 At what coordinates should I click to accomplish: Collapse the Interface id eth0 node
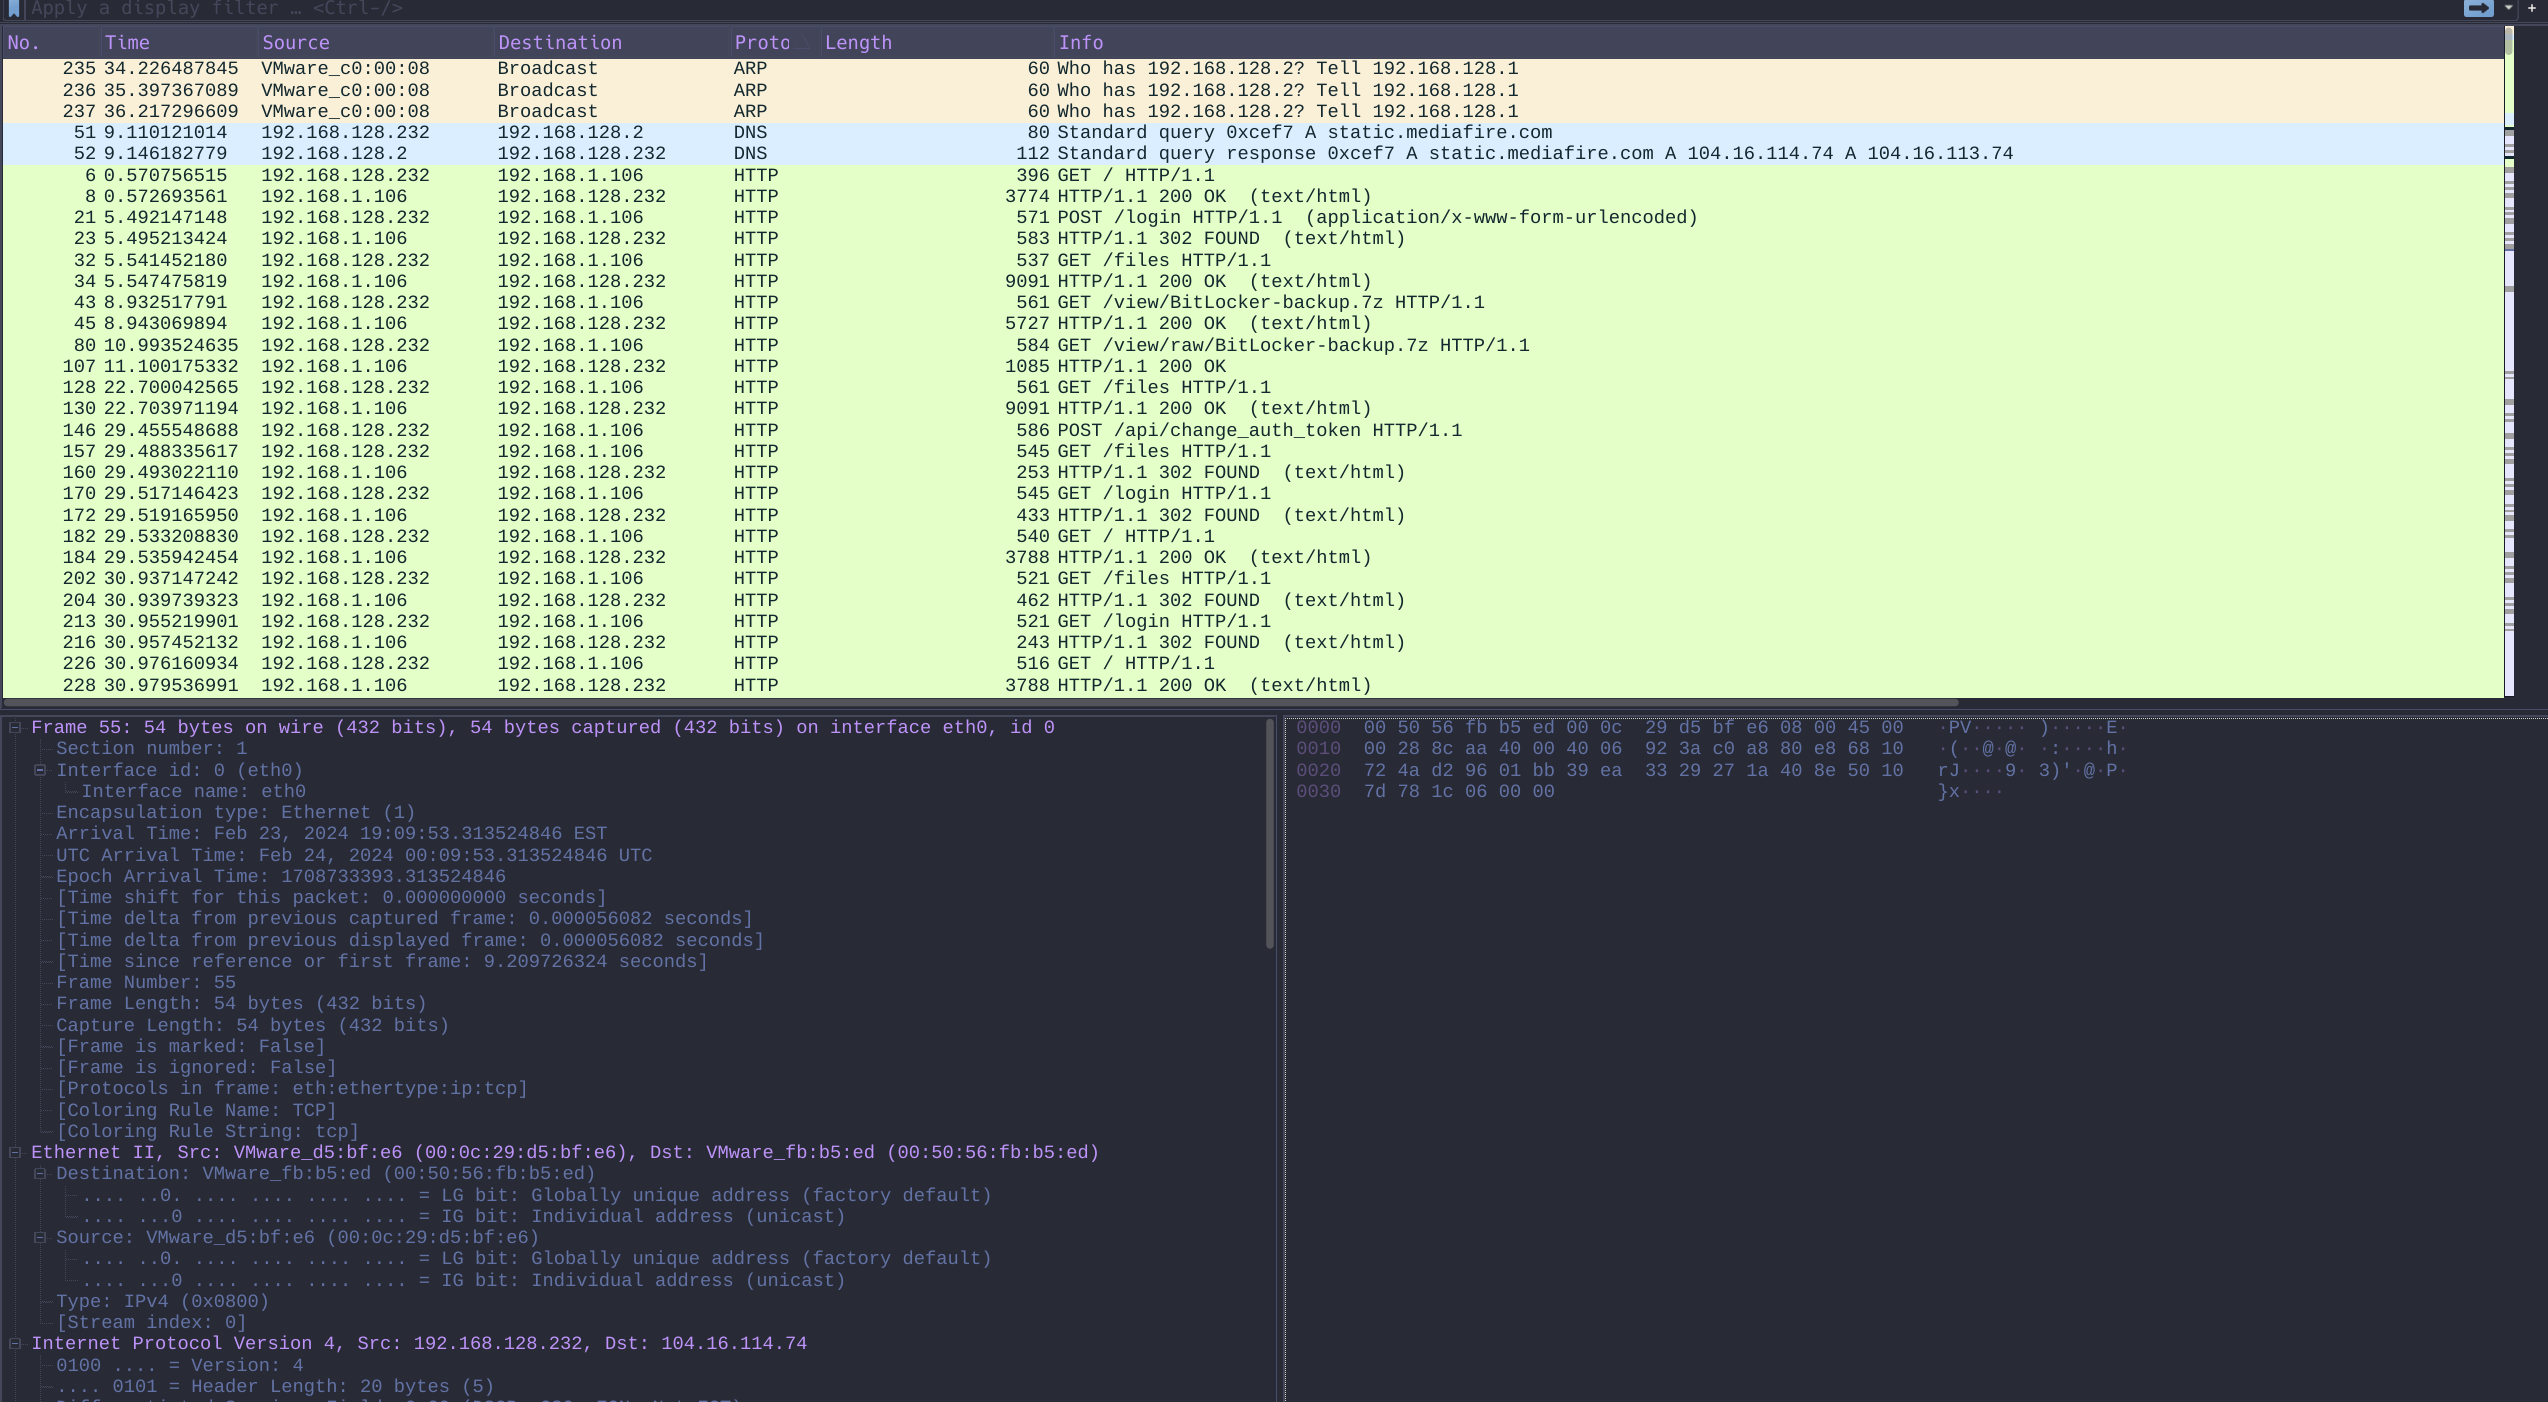(x=40, y=770)
